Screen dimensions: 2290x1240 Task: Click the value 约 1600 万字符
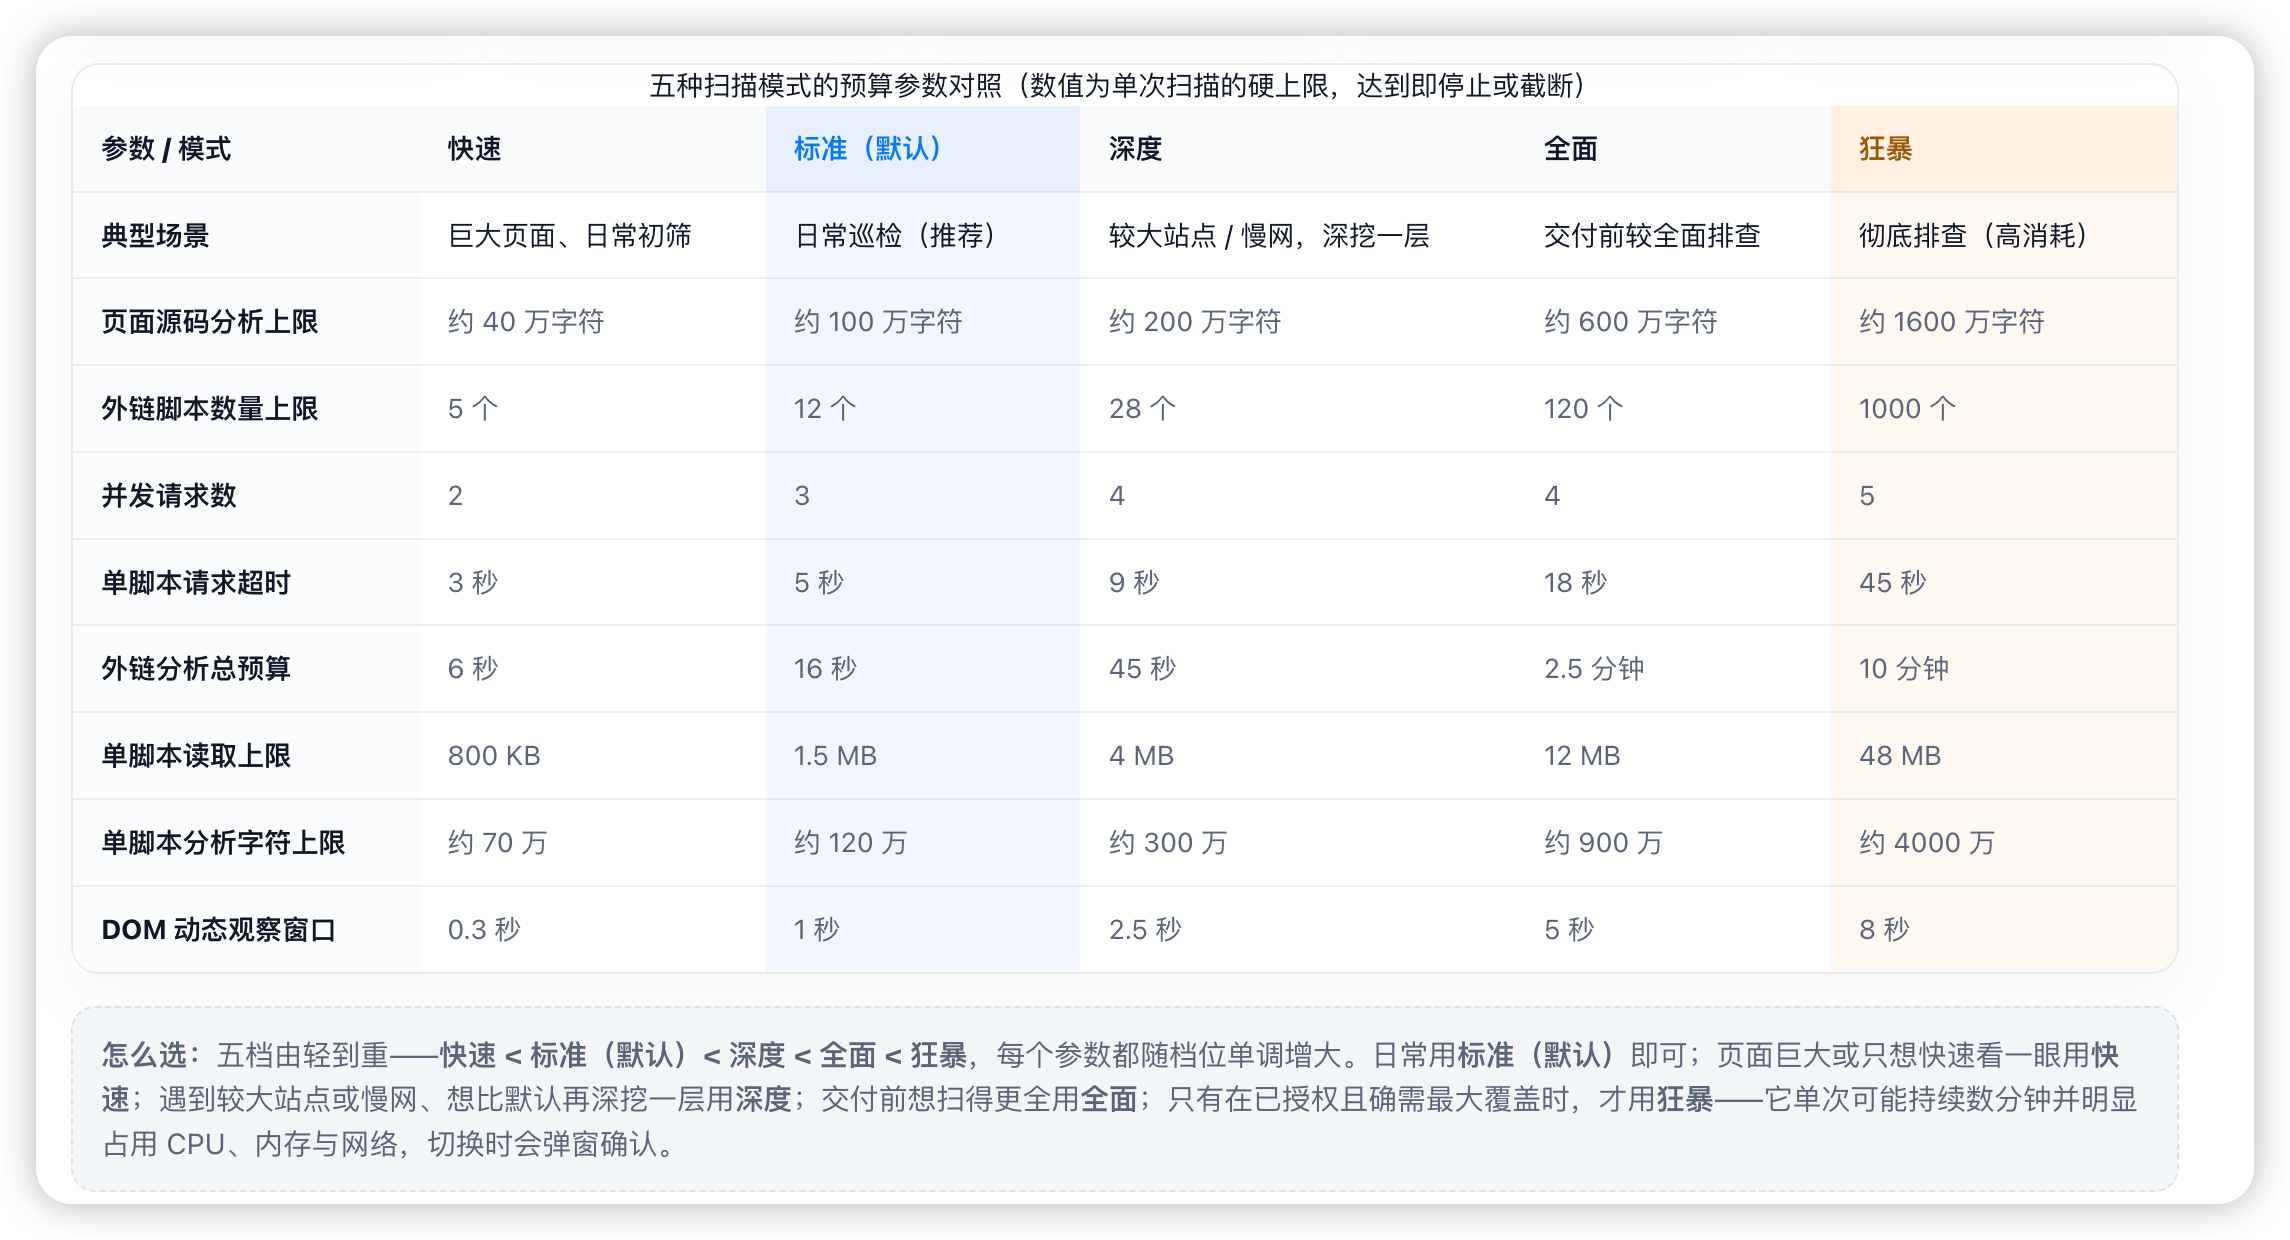point(1951,322)
